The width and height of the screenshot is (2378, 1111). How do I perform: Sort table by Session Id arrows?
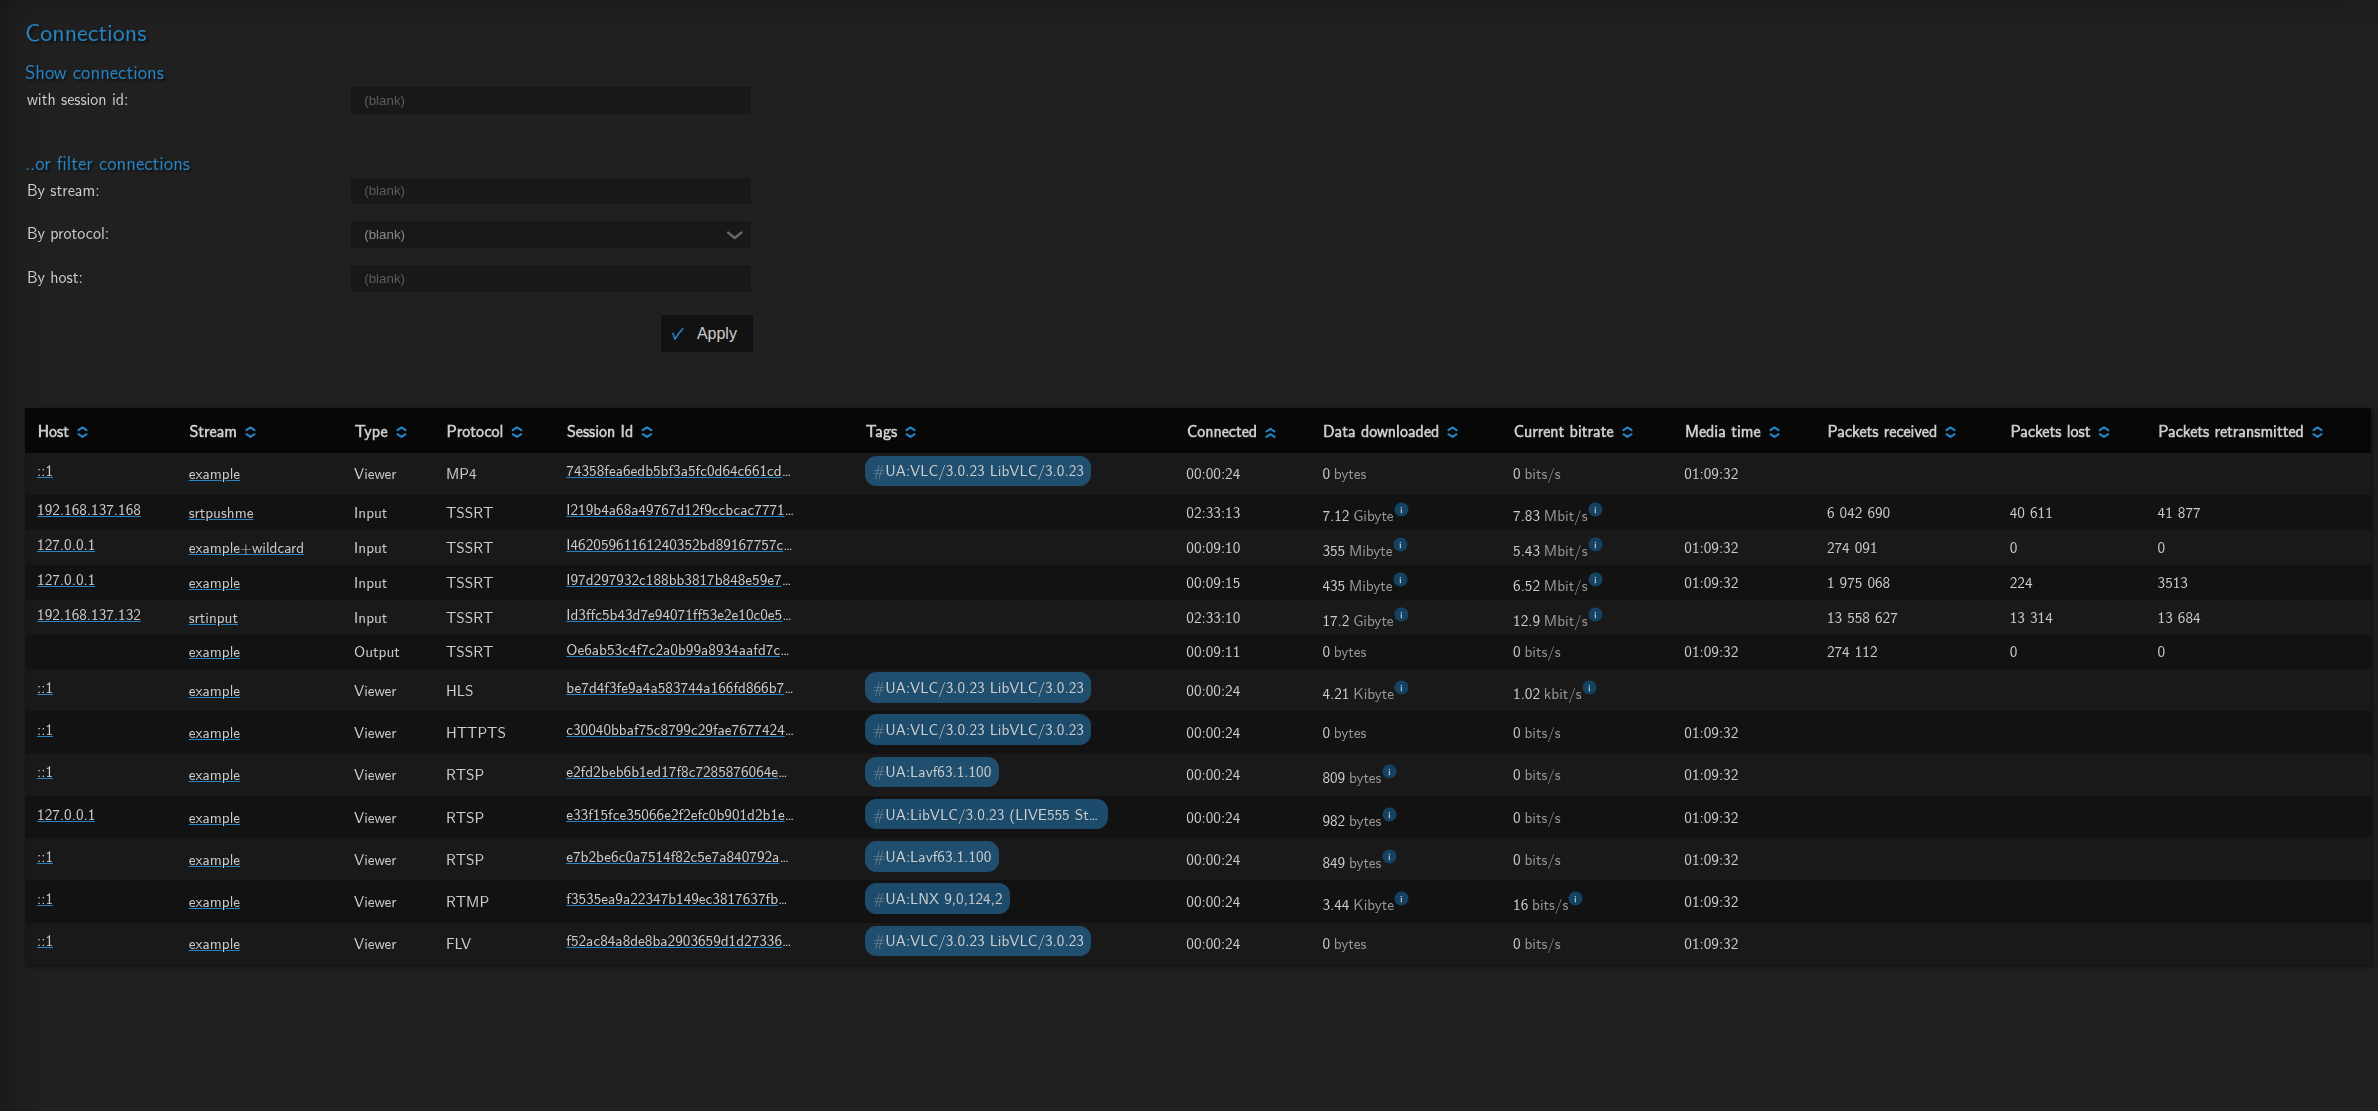pos(647,432)
